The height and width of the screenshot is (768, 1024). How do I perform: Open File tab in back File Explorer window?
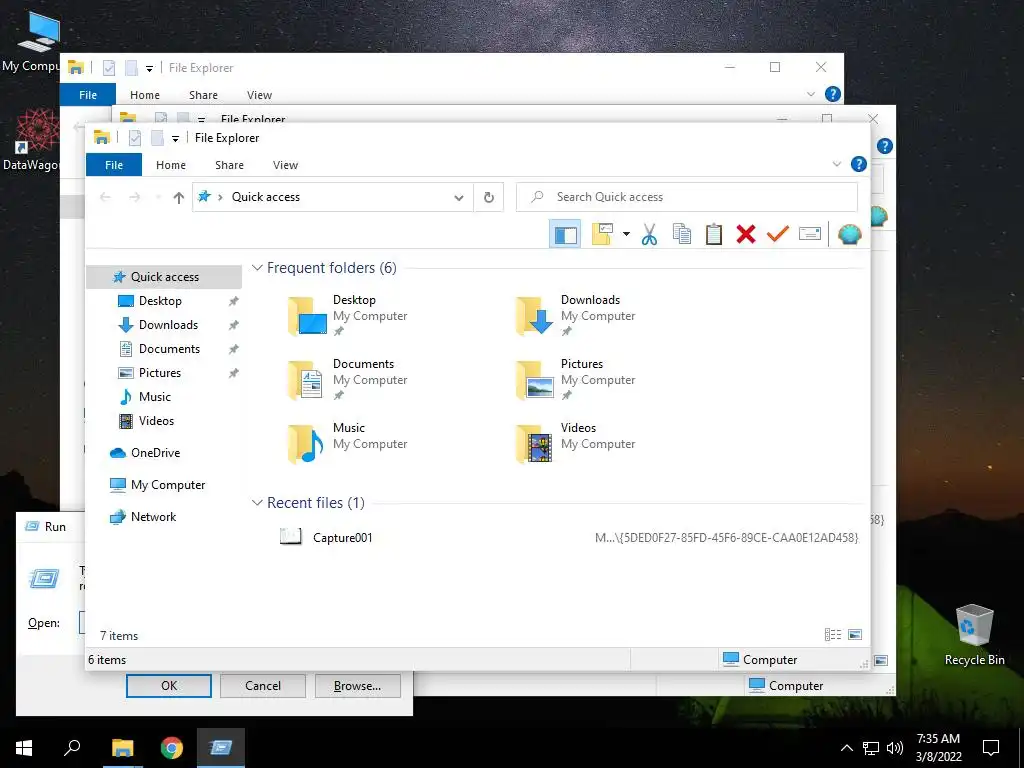88,95
